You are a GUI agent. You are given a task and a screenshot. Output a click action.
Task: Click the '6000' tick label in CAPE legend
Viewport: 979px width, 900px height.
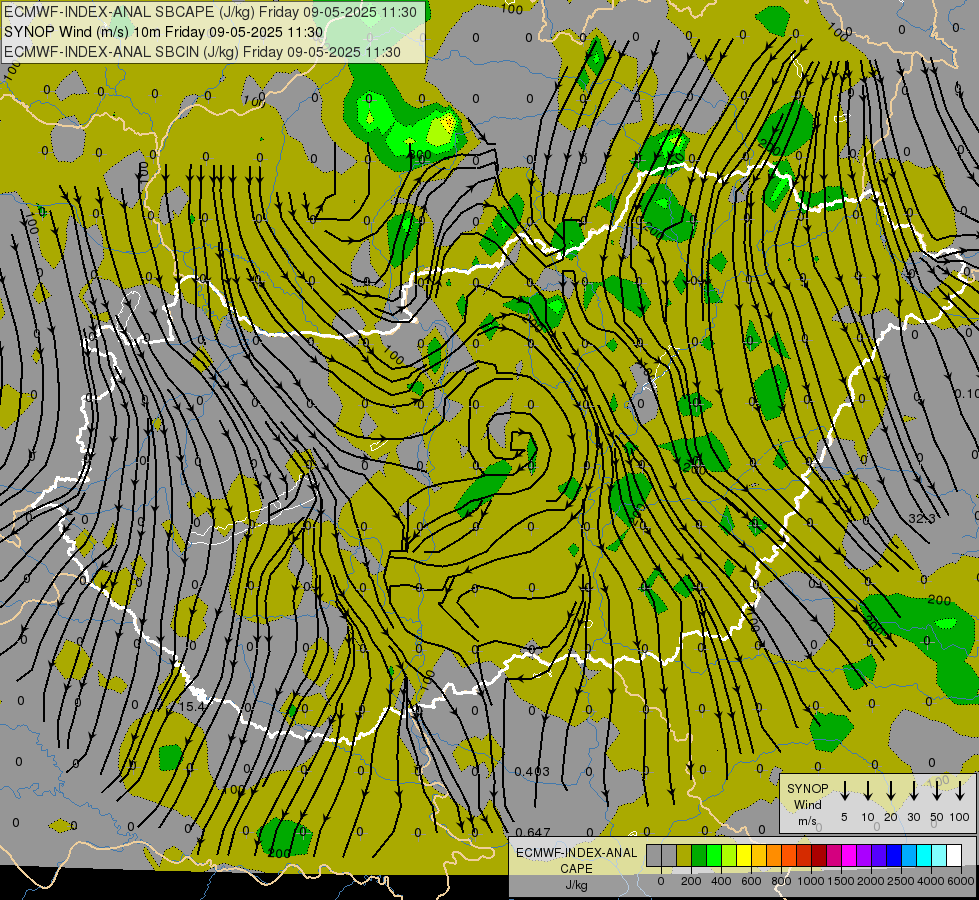point(961,881)
